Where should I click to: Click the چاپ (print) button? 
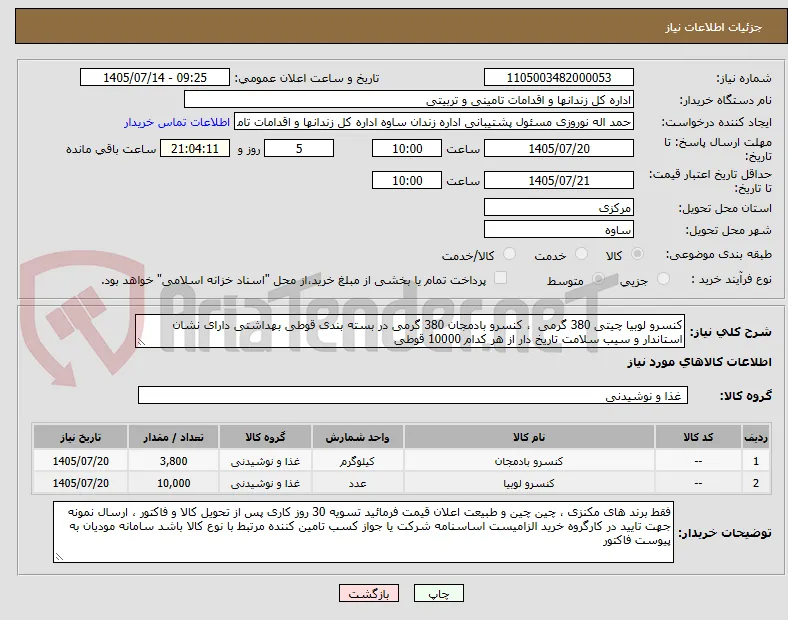[x=438, y=593]
